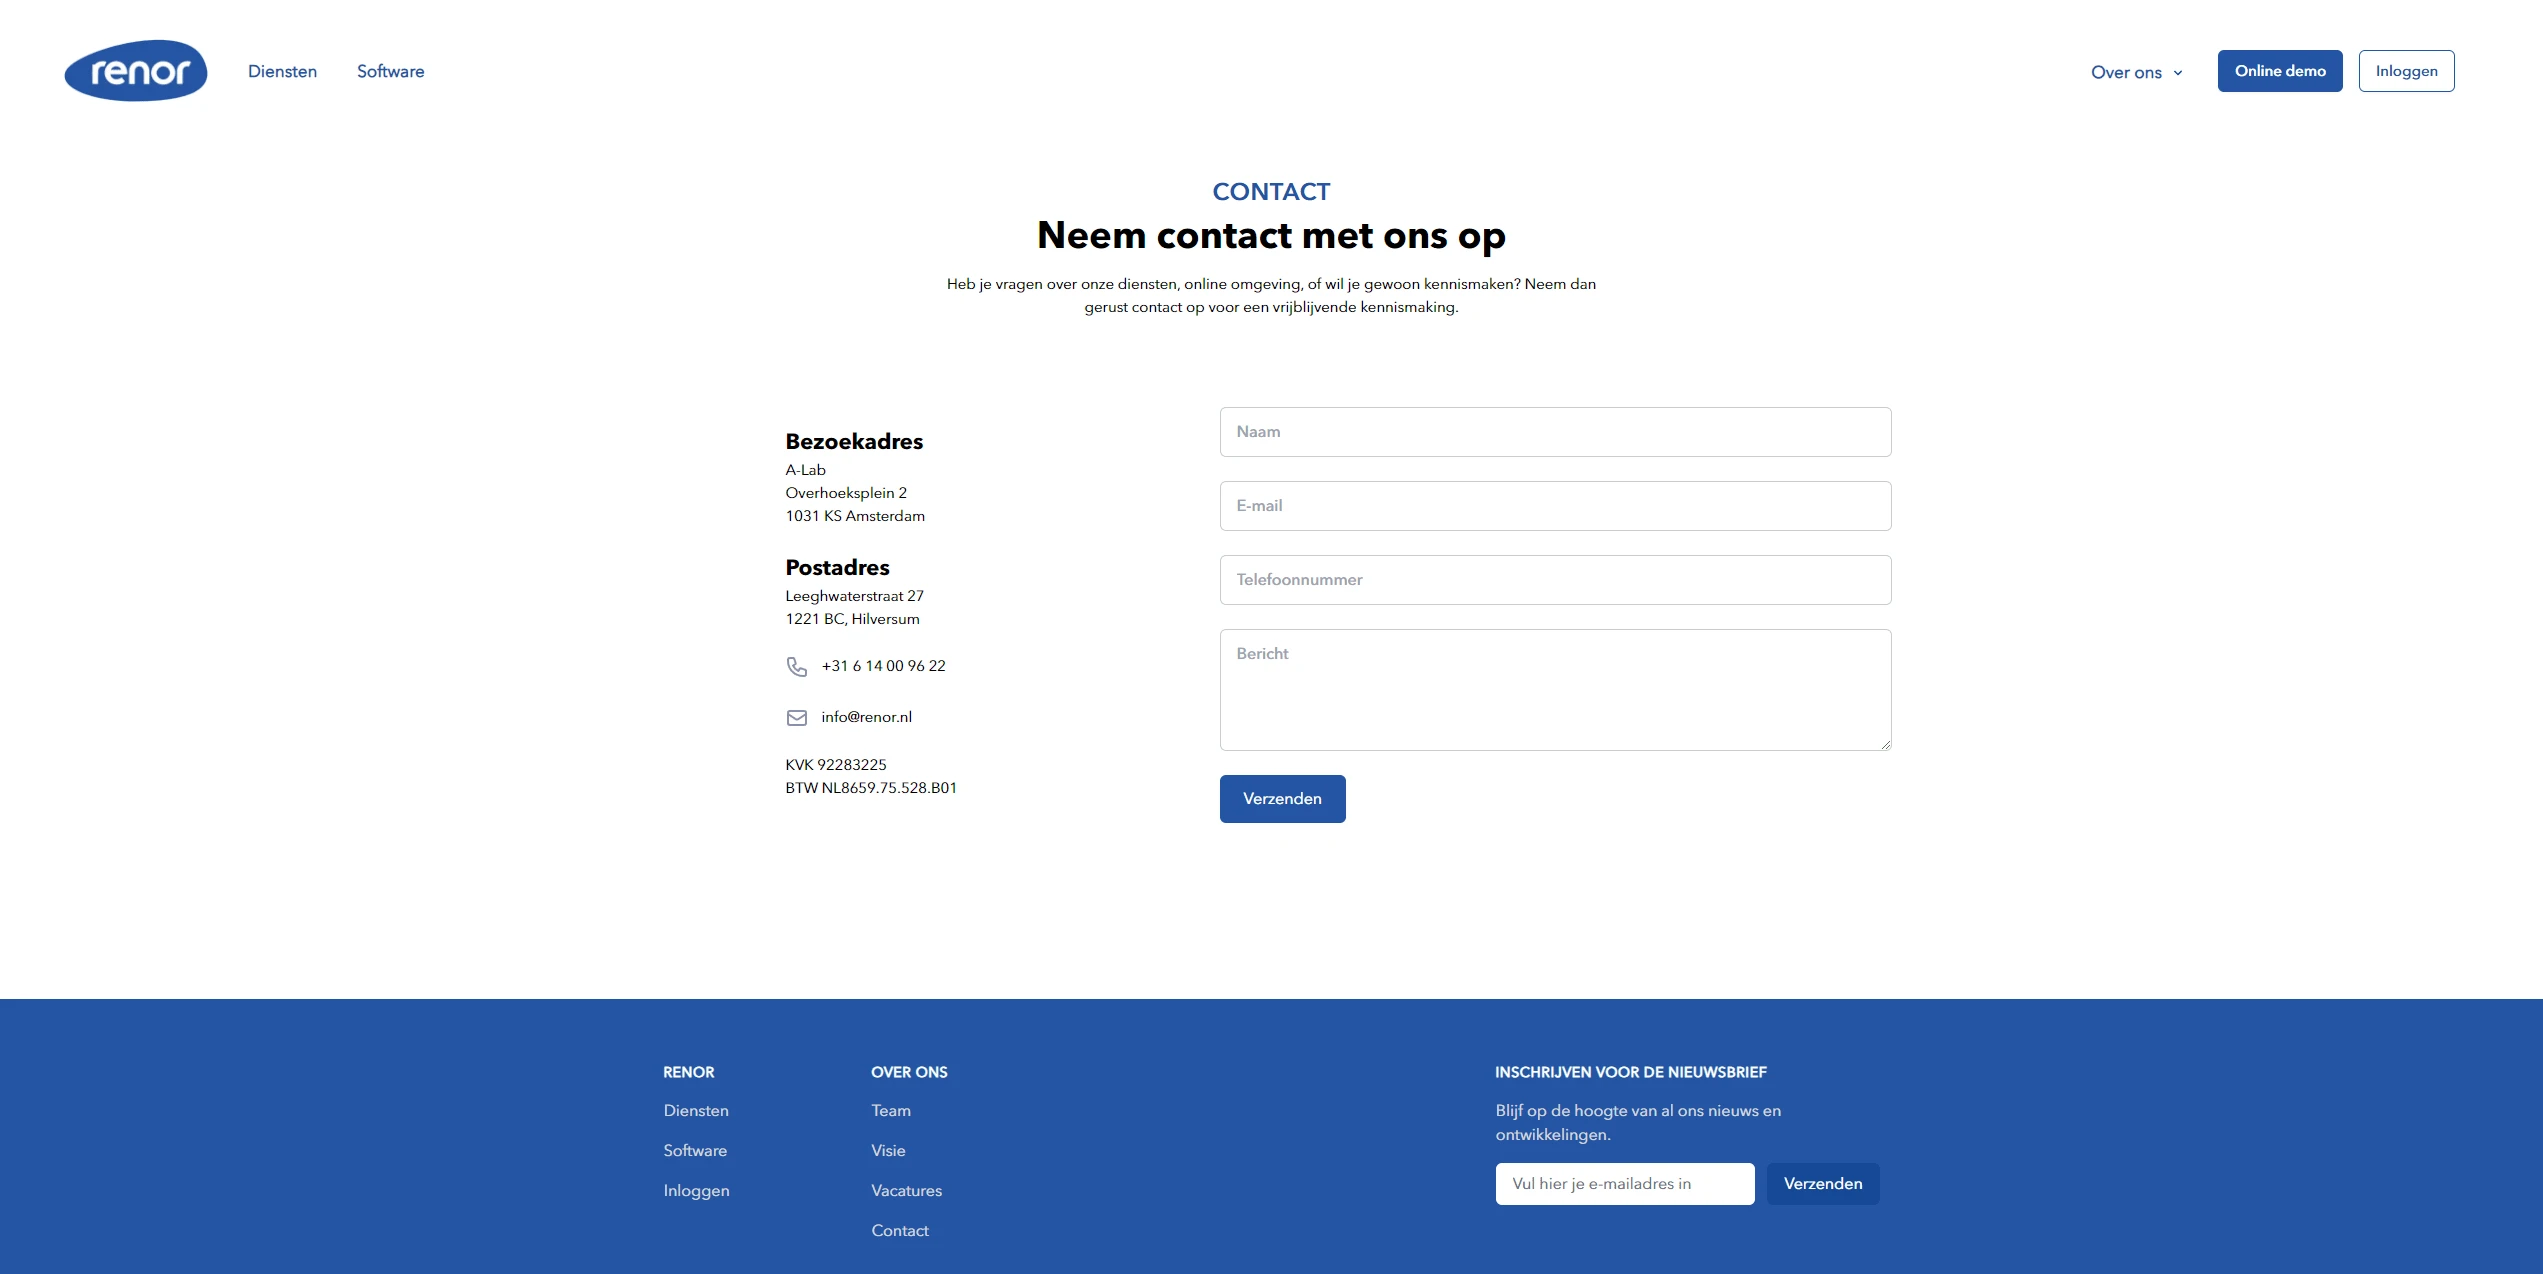
Task: Click the Software menu item in navbar
Action: (x=390, y=72)
